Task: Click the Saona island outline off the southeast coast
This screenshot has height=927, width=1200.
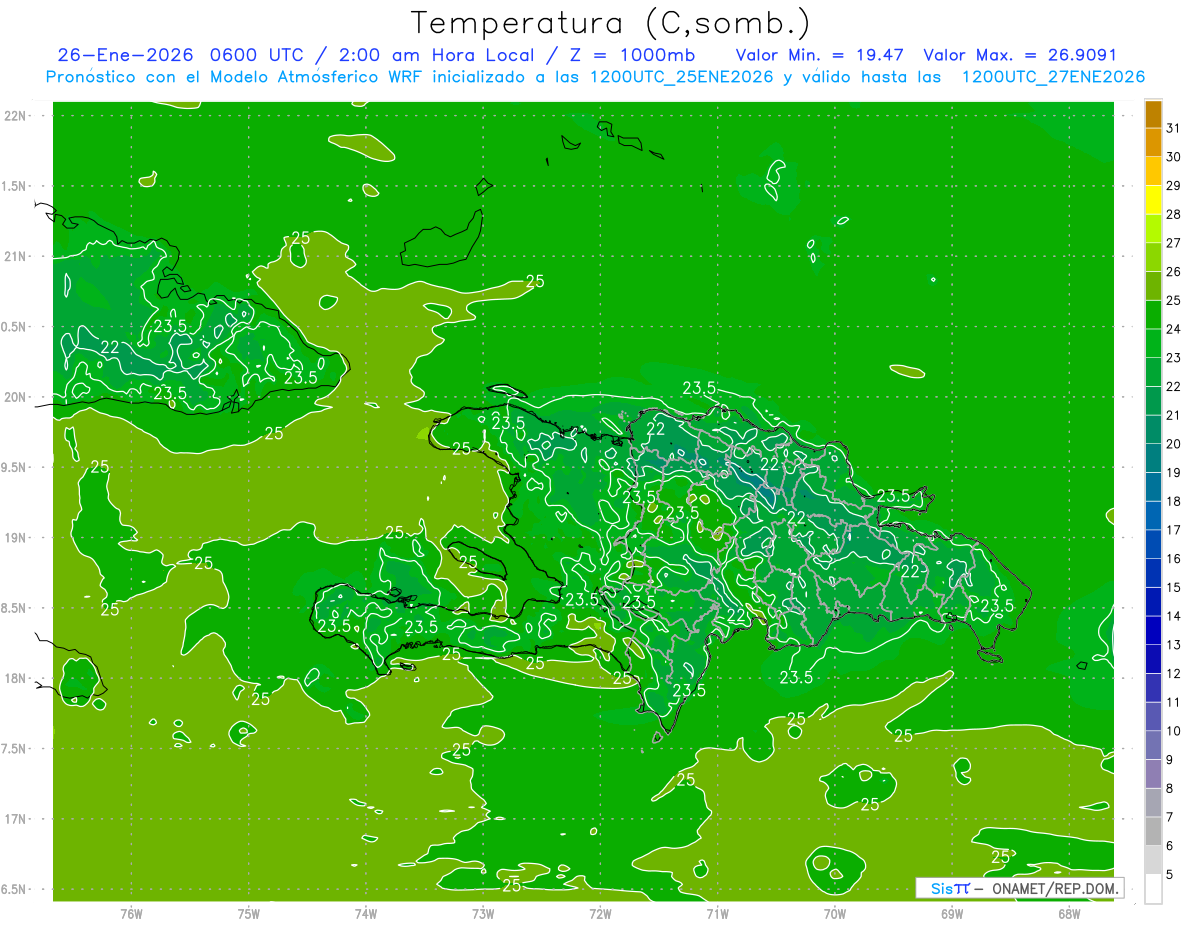Action: 990,655
